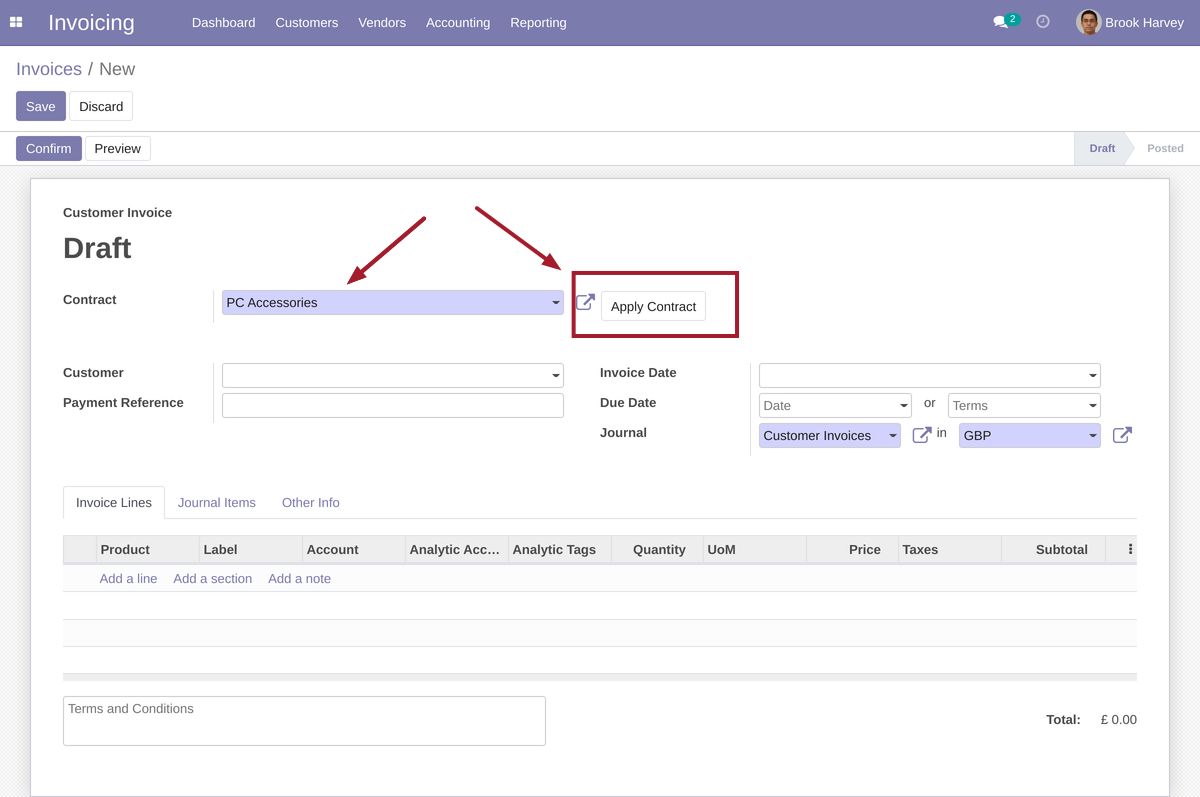This screenshot has width=1200, height=797.
Task: Open the apps grid menu icon
Action: click(x=16, y=22)
